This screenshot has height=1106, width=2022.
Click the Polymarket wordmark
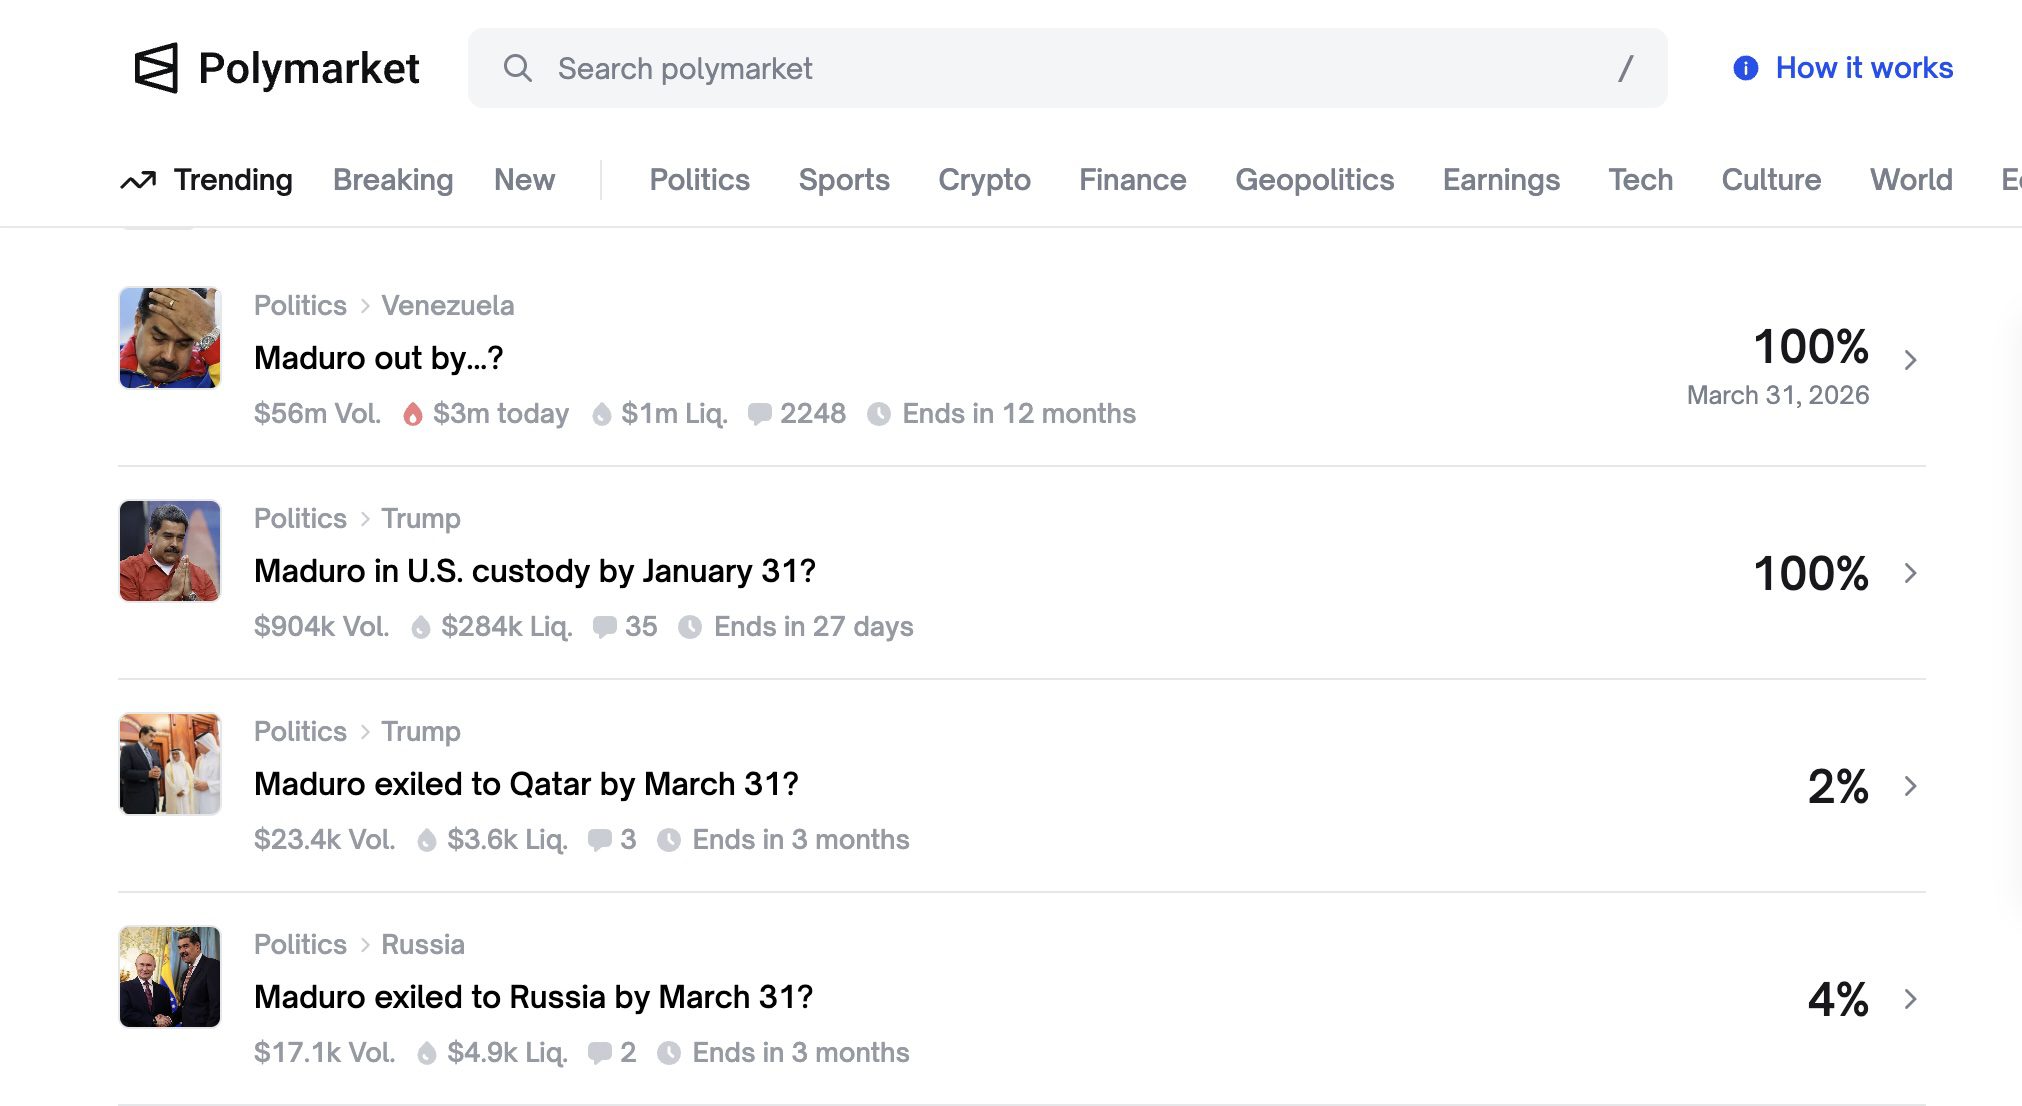[309, 68]
